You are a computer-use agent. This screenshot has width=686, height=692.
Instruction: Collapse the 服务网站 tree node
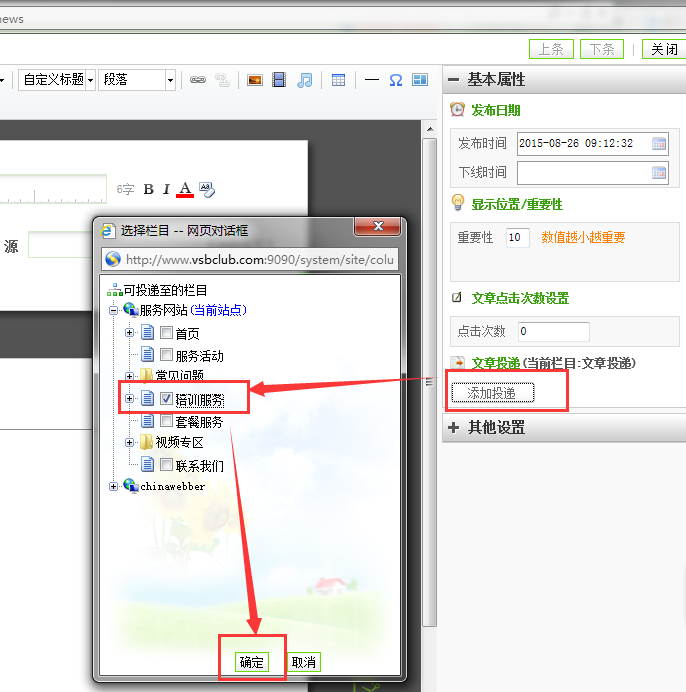113,310
